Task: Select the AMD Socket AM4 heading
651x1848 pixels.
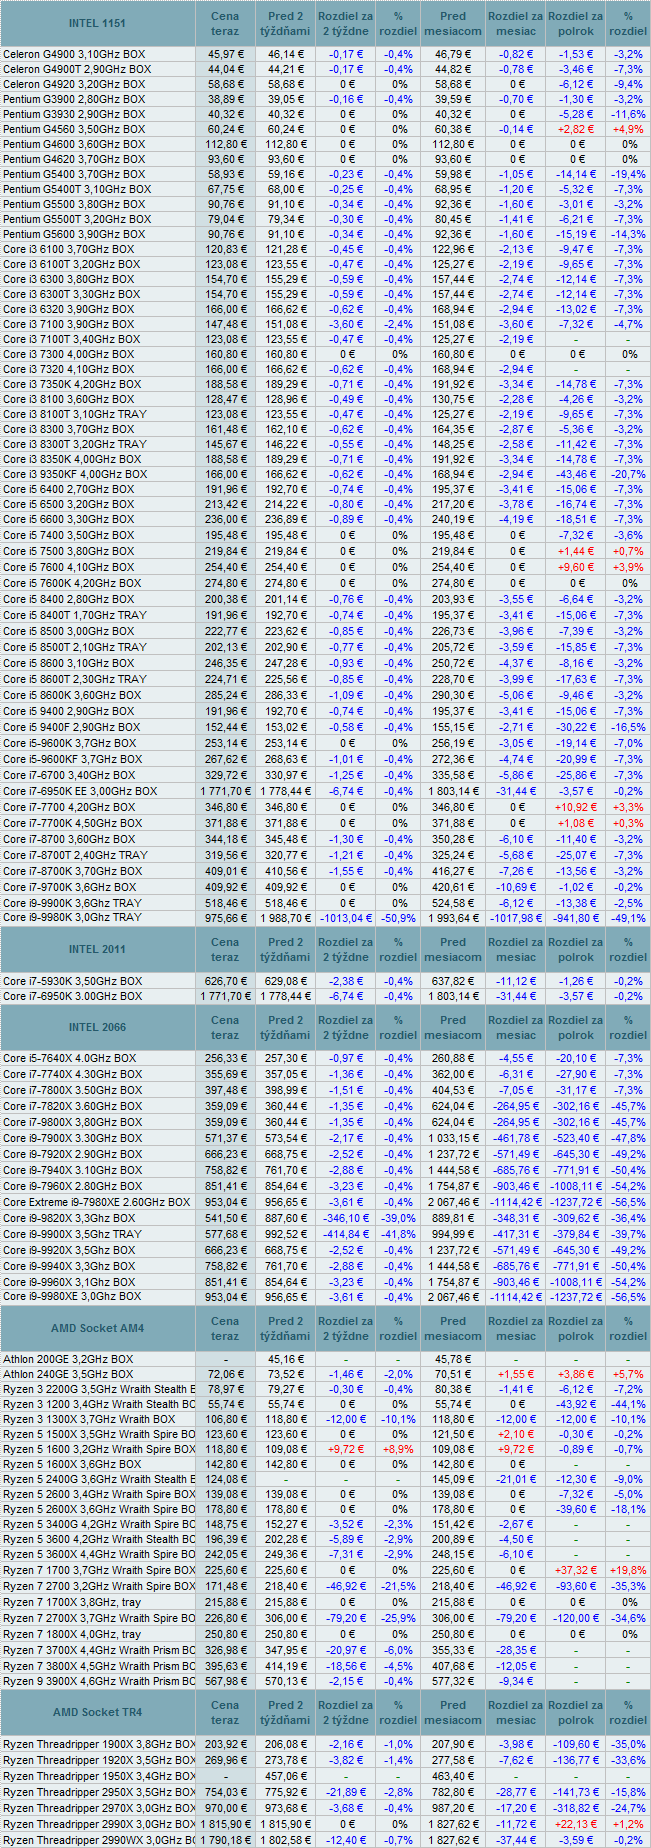Action: (x=98, y=1328)
